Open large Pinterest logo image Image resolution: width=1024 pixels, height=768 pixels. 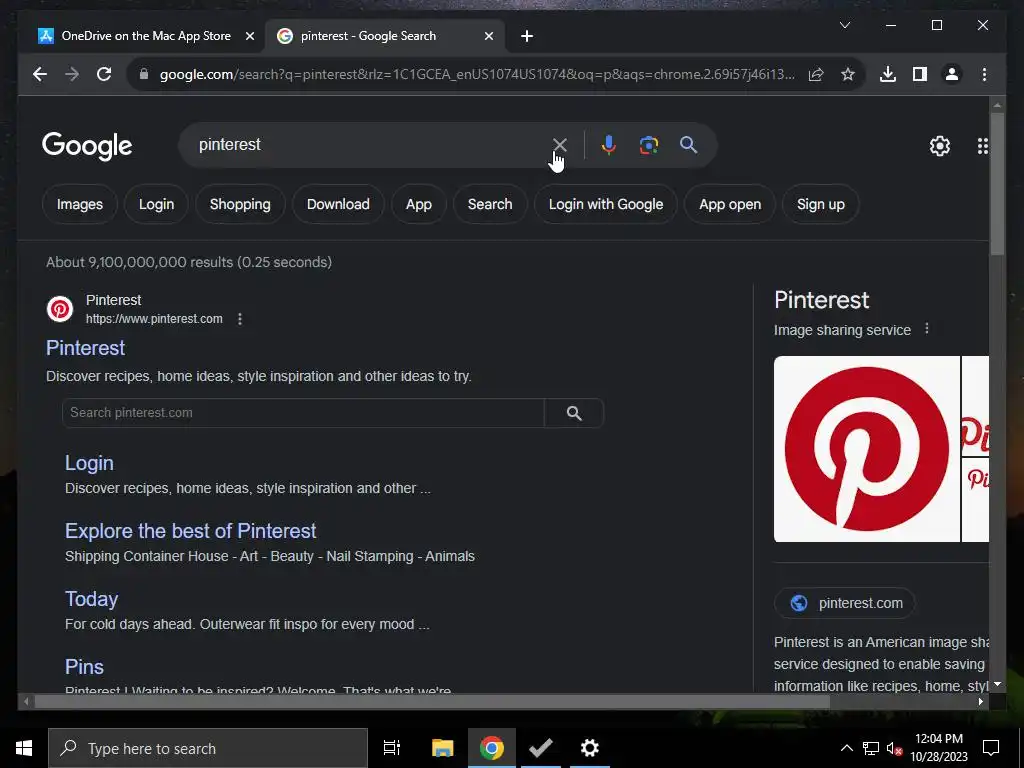click(x=867, y=449)
